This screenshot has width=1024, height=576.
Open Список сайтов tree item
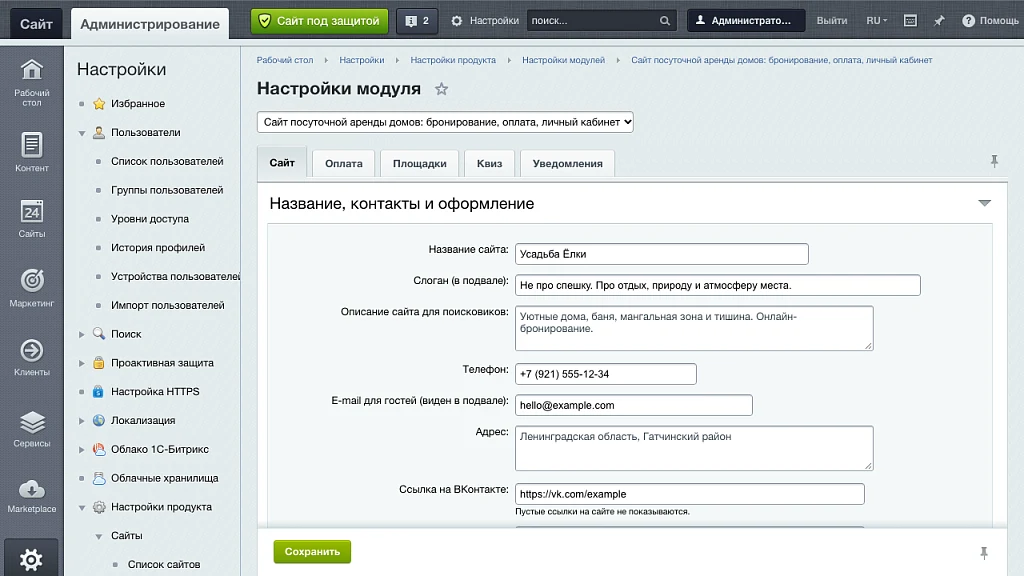click(x=164, y=564)
